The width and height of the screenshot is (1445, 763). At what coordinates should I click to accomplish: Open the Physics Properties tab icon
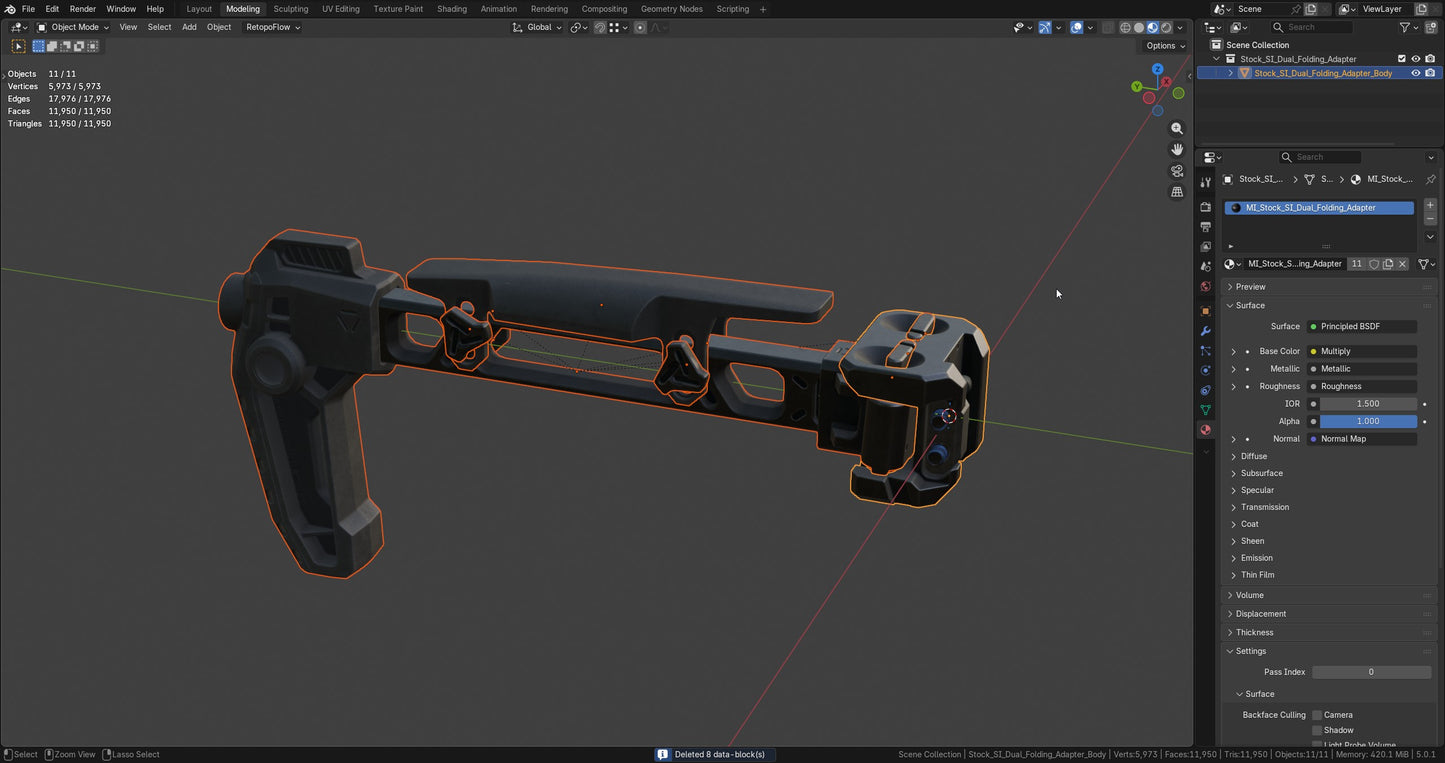pos(1205,371)
